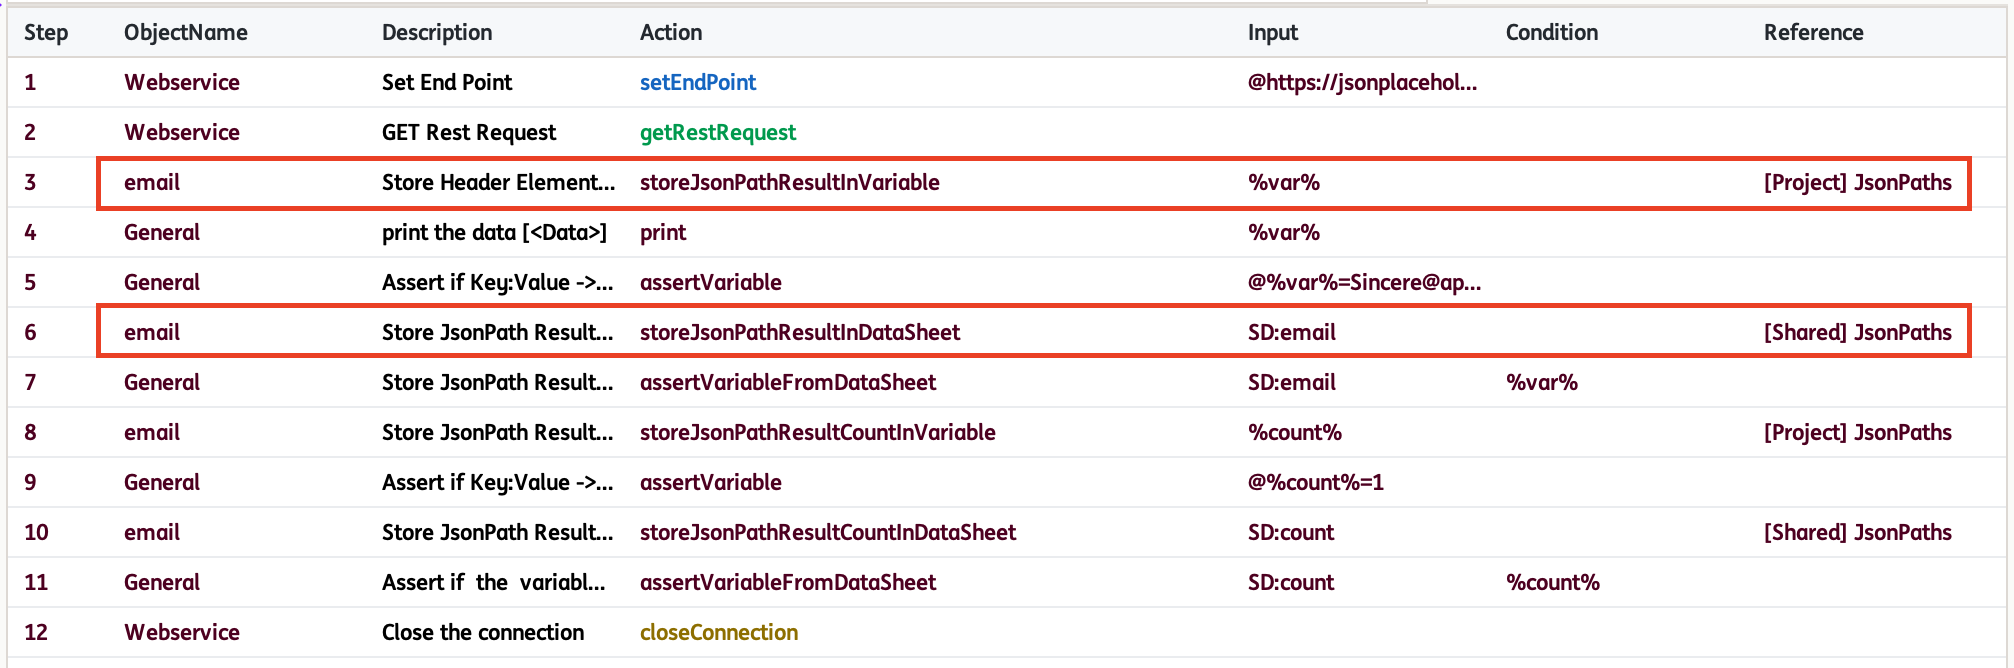
Task: Click the GET Rest Request description
Action: (x=469, y=132)
